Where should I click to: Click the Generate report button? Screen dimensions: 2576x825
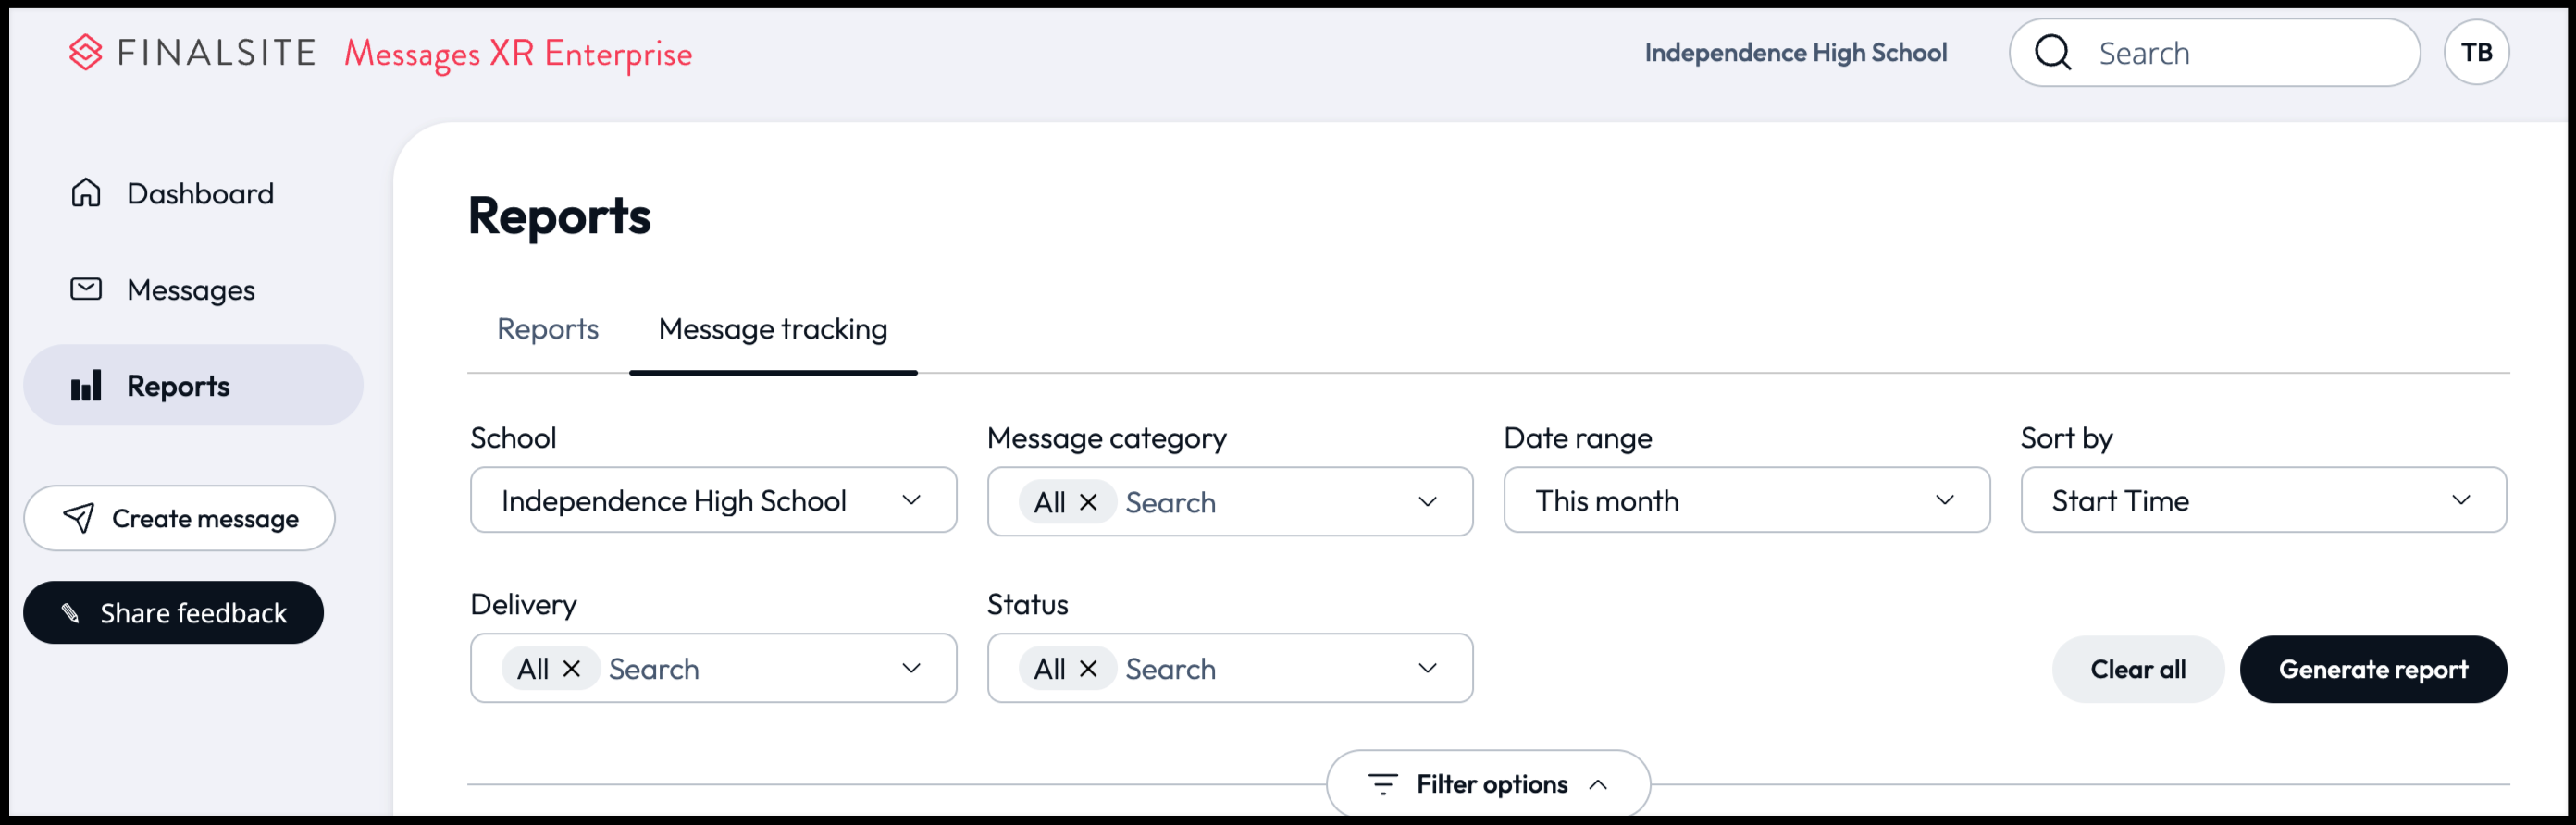[2373, 669]
